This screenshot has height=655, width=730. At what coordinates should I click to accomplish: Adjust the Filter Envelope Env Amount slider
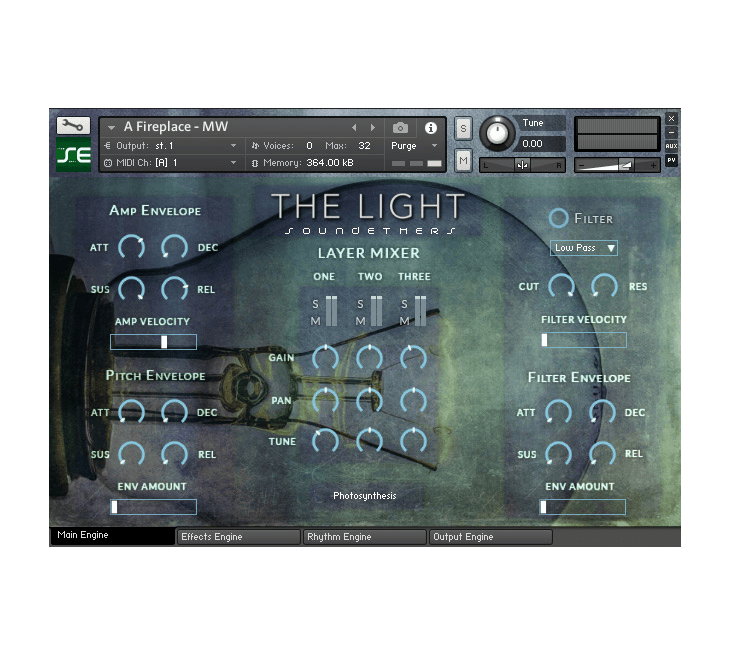[x=583, y=507]
